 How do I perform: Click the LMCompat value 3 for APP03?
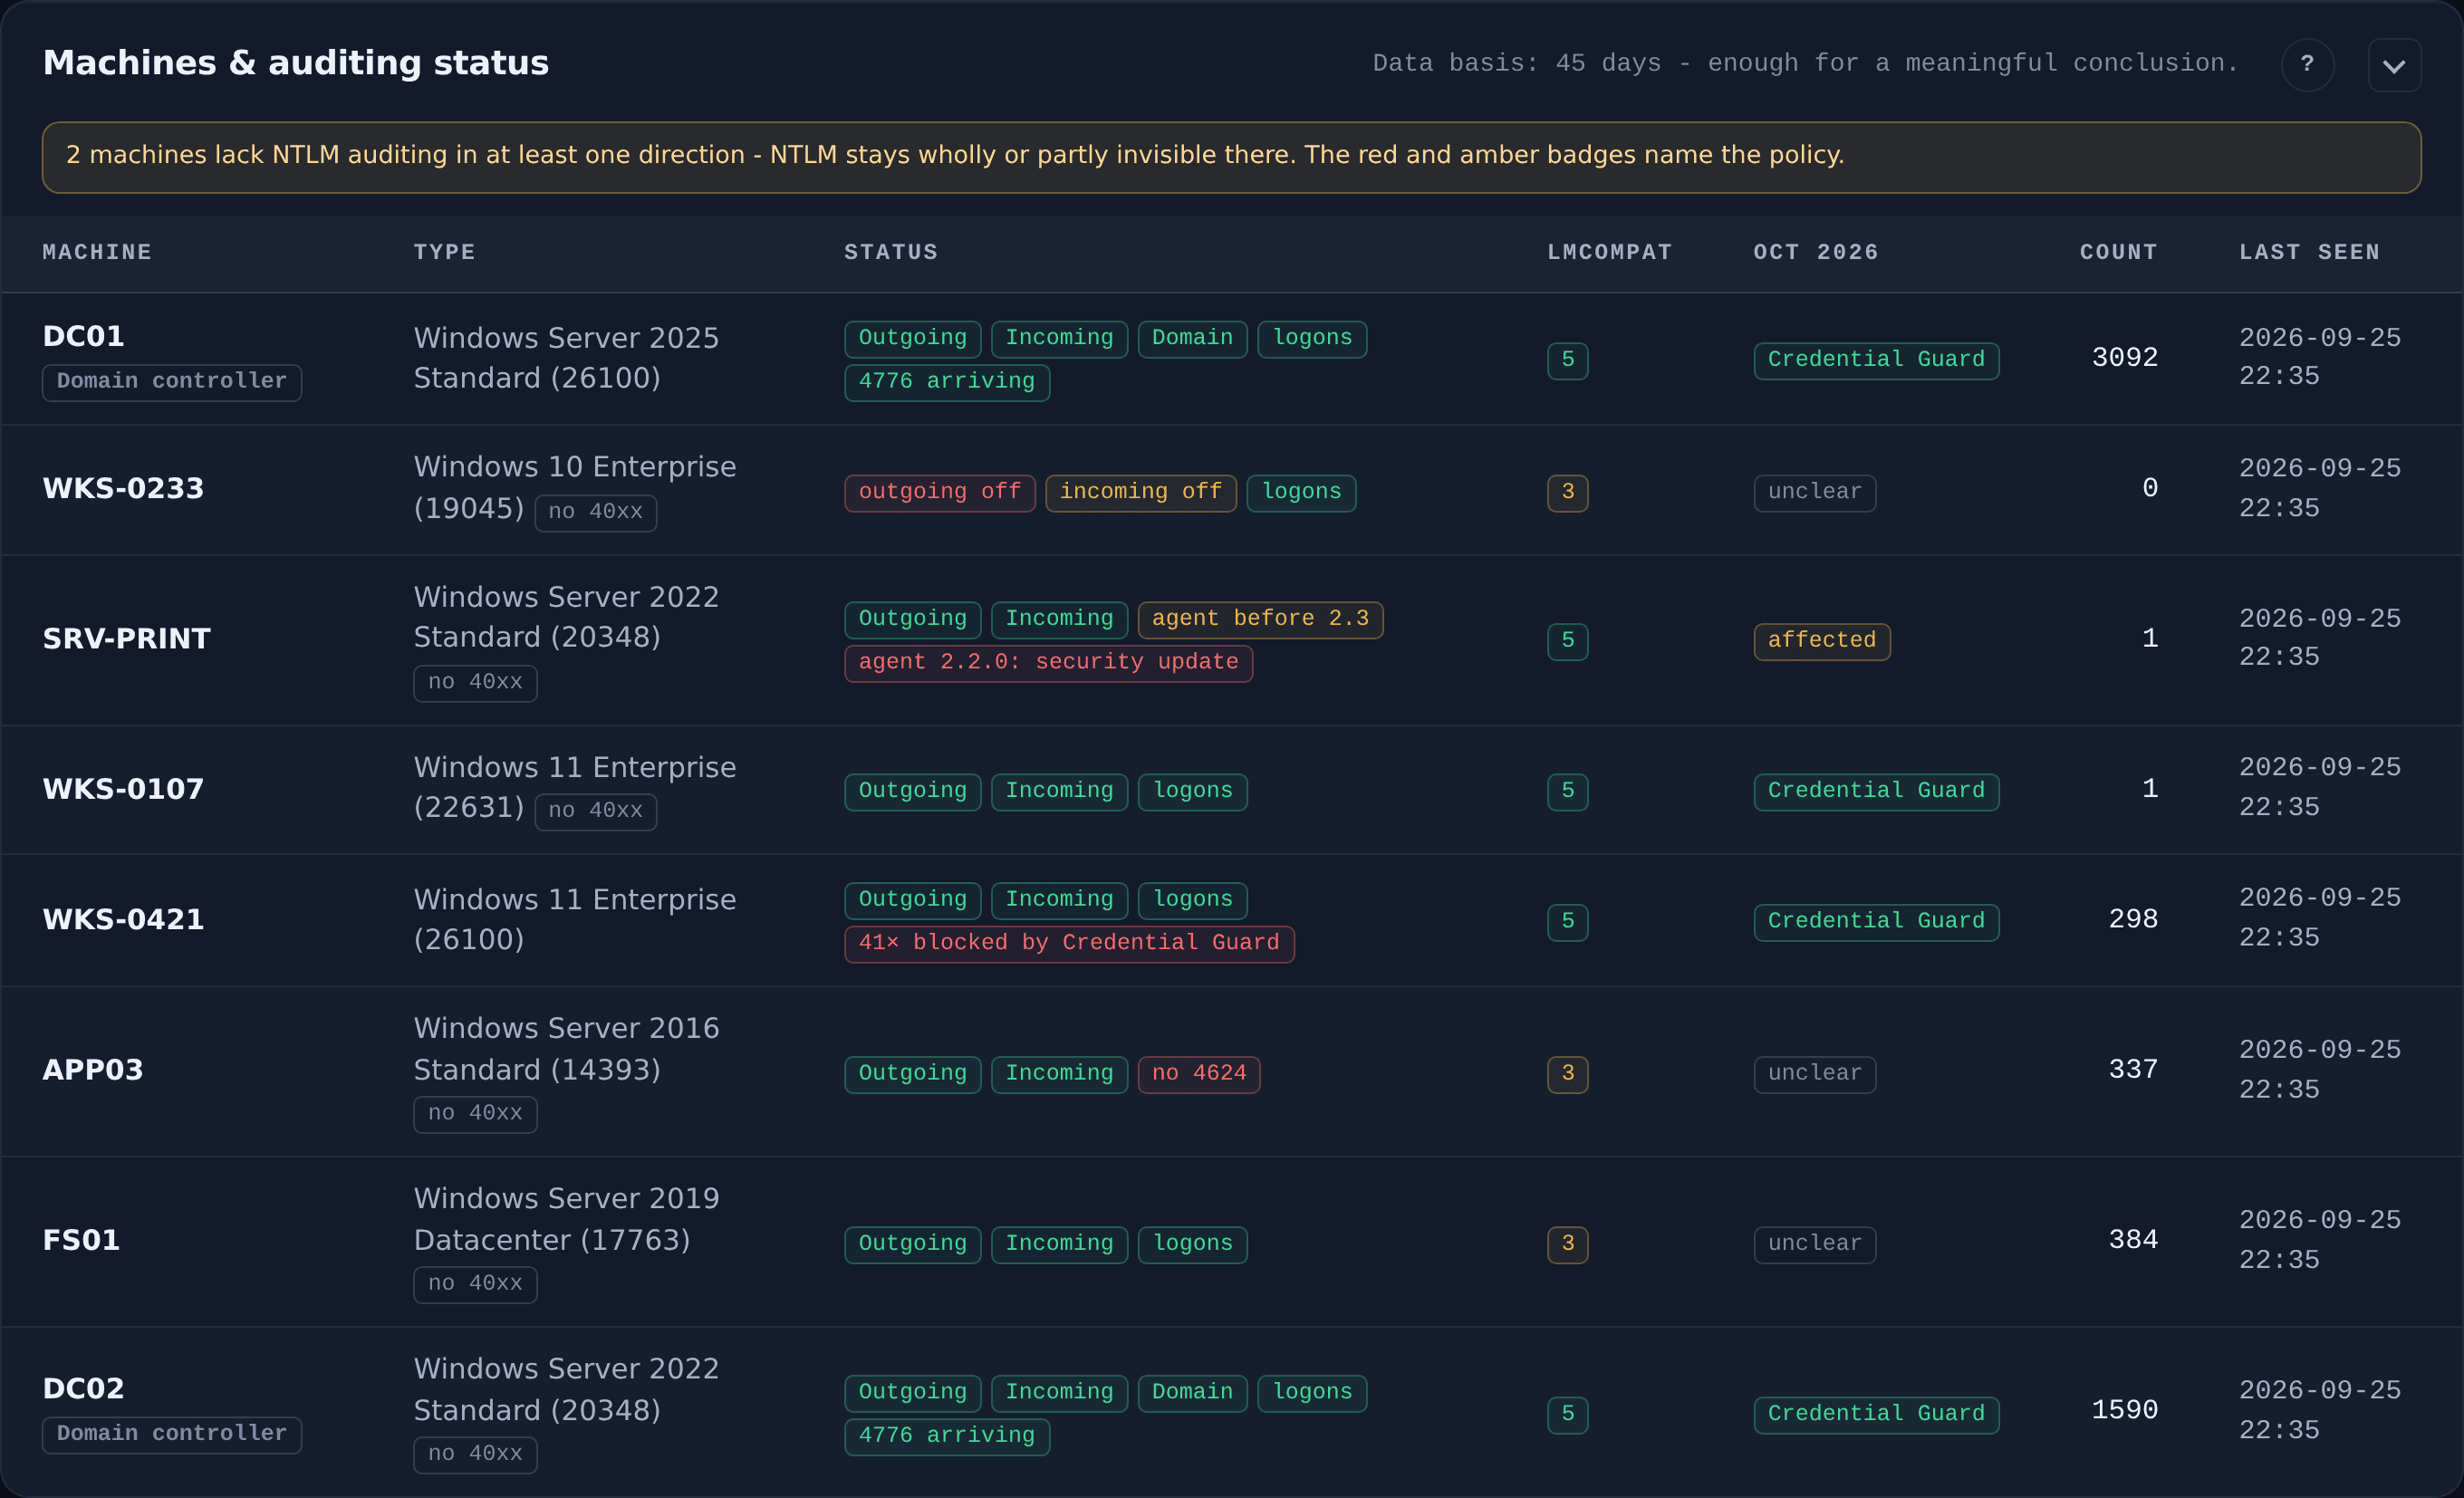[x=1567, y=1074]
